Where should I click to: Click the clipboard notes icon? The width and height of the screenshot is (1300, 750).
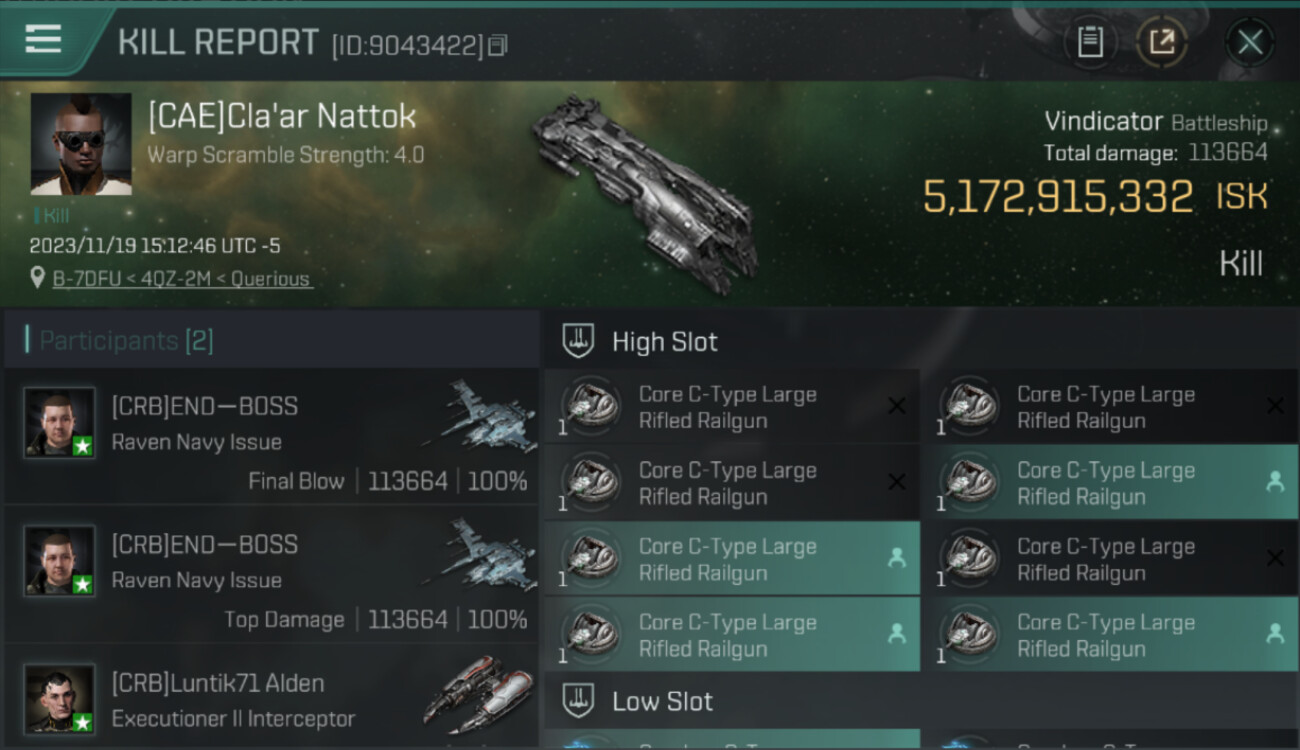pos(1090,43)
